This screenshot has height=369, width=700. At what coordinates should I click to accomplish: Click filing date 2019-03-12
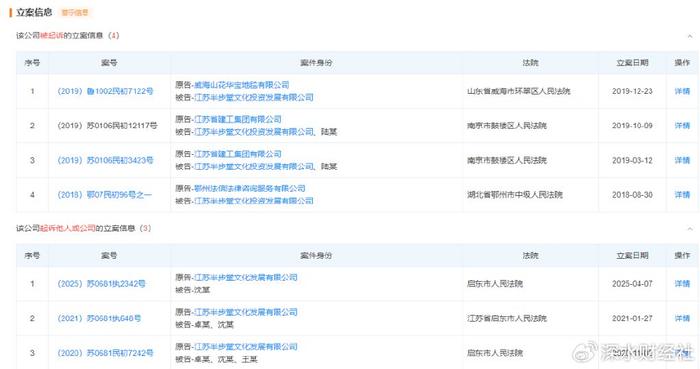pos(632,160)
